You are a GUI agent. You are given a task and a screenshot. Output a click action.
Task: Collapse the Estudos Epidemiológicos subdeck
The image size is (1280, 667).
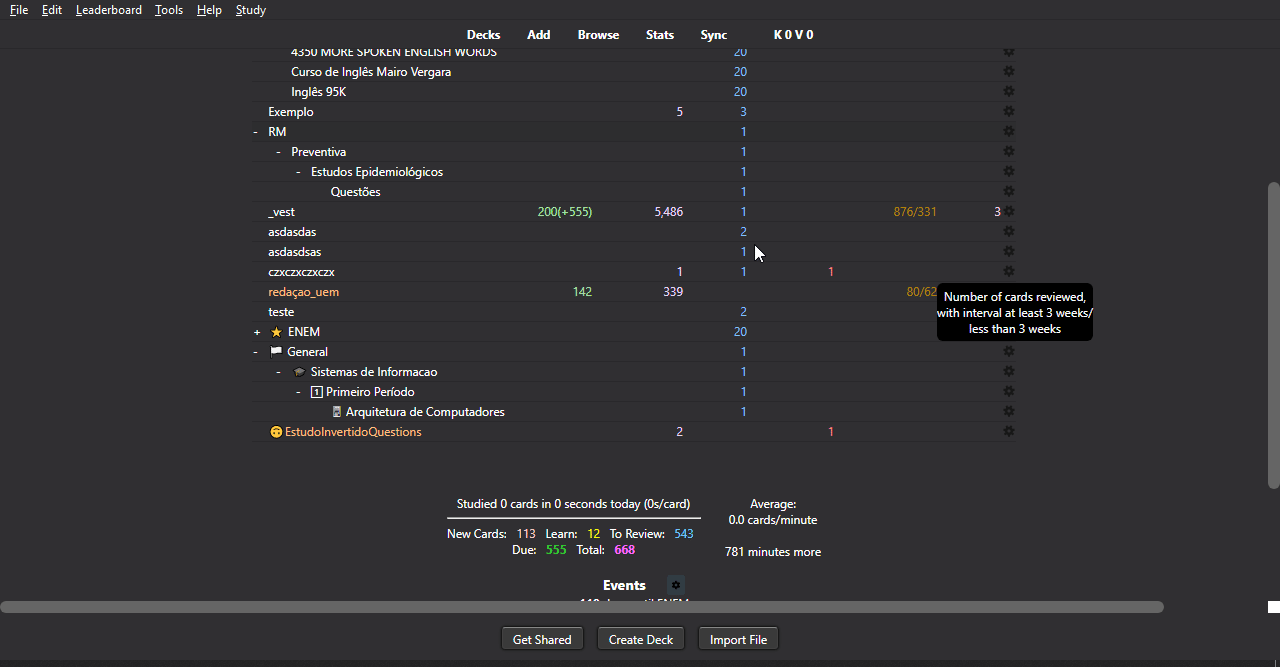pyautogui.click(x=298, y=172)
